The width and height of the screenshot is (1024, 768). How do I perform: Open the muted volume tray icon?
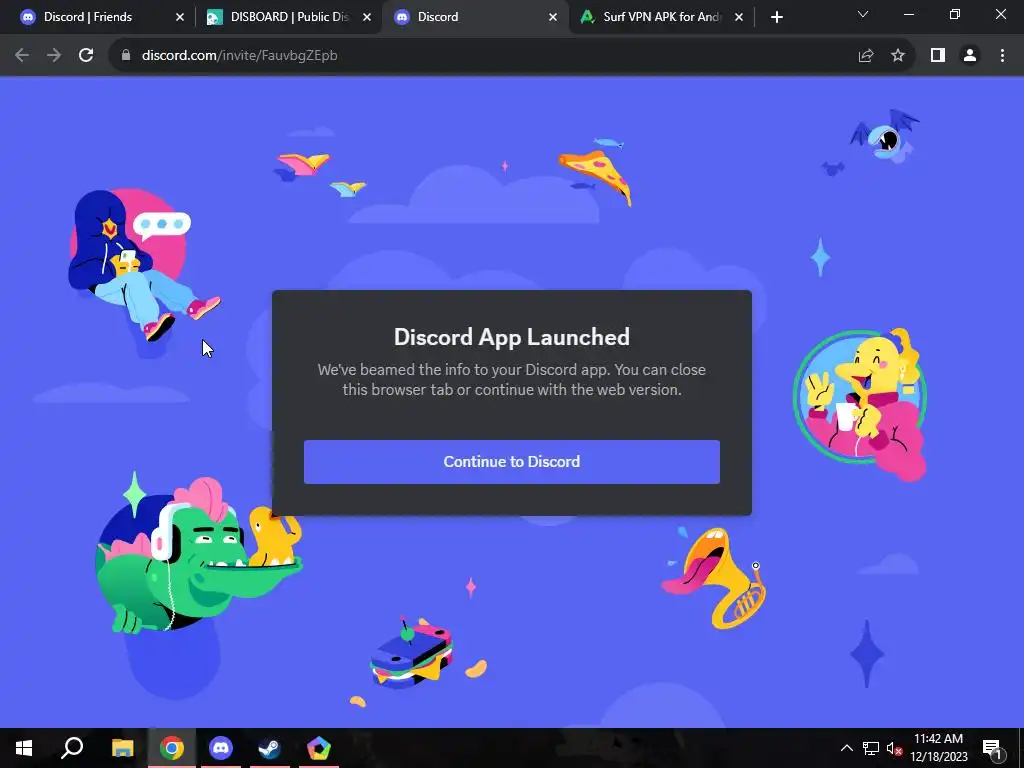point(894,748)
